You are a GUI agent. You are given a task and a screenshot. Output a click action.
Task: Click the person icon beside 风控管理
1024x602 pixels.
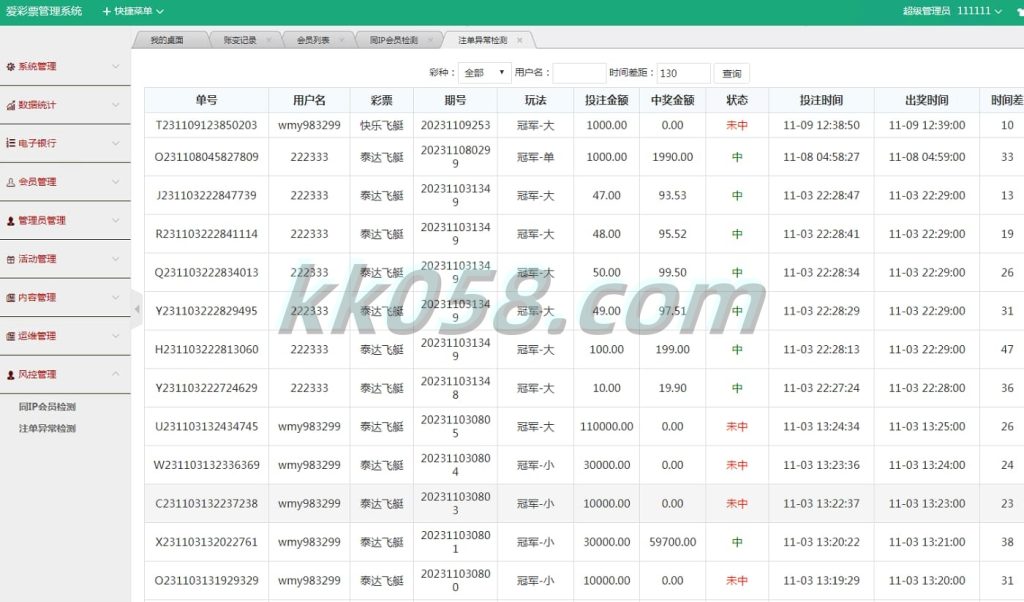tap(10, 375)
